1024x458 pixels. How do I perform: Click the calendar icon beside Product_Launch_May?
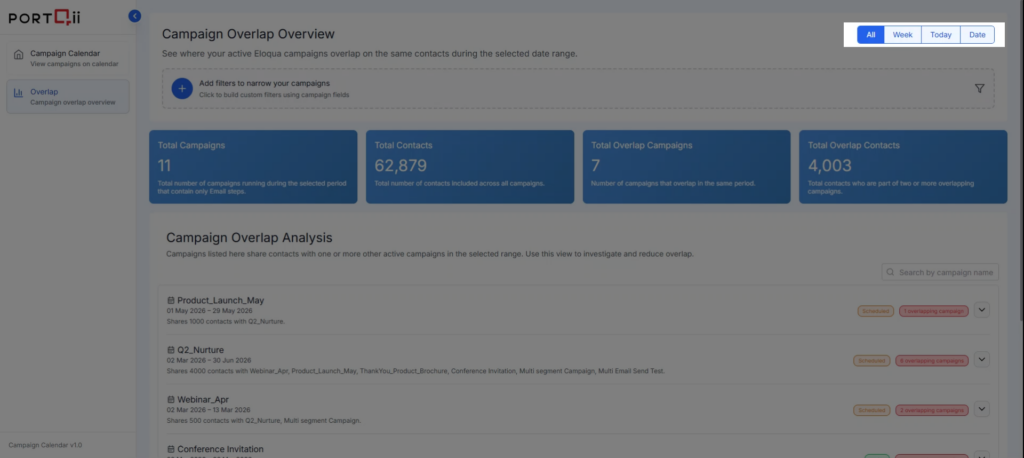(171, 301)
